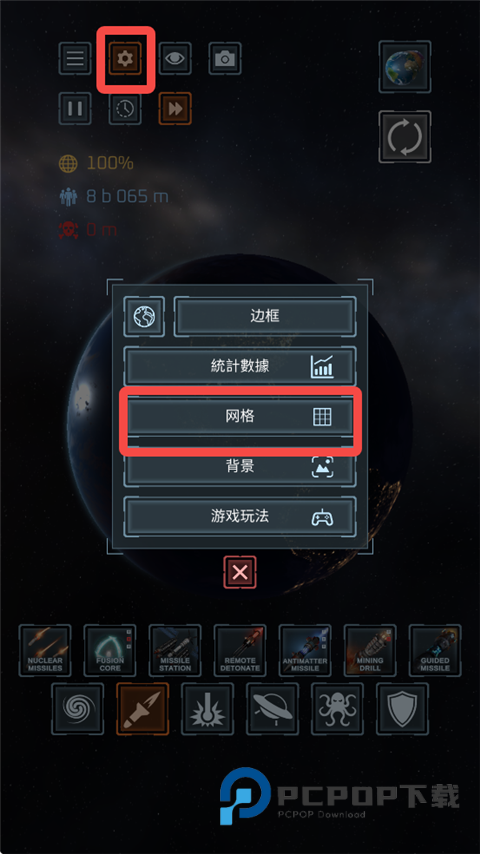Choose the Antimatter Missile weapon
The width and height of the screenshot is (480, 854).
coord(305,650)
